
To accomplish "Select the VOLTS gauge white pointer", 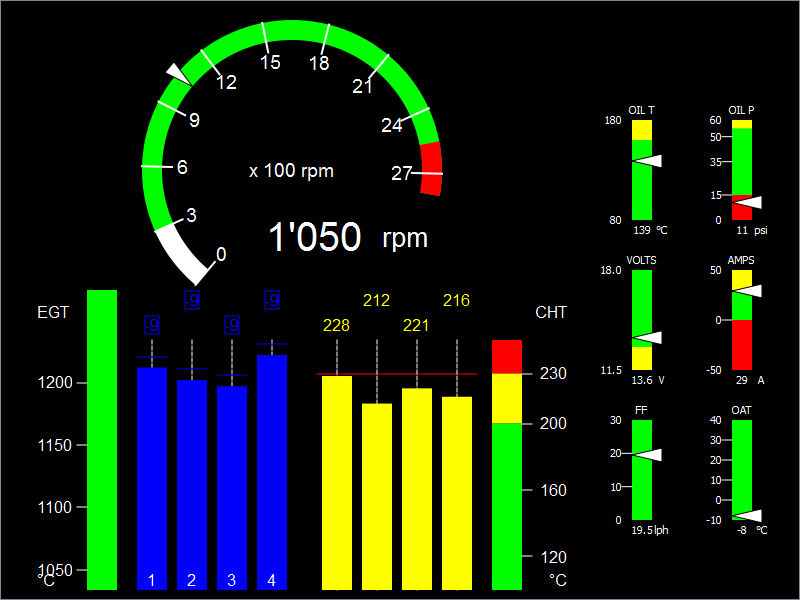I will pyautogui.click(x=647, y=337).
